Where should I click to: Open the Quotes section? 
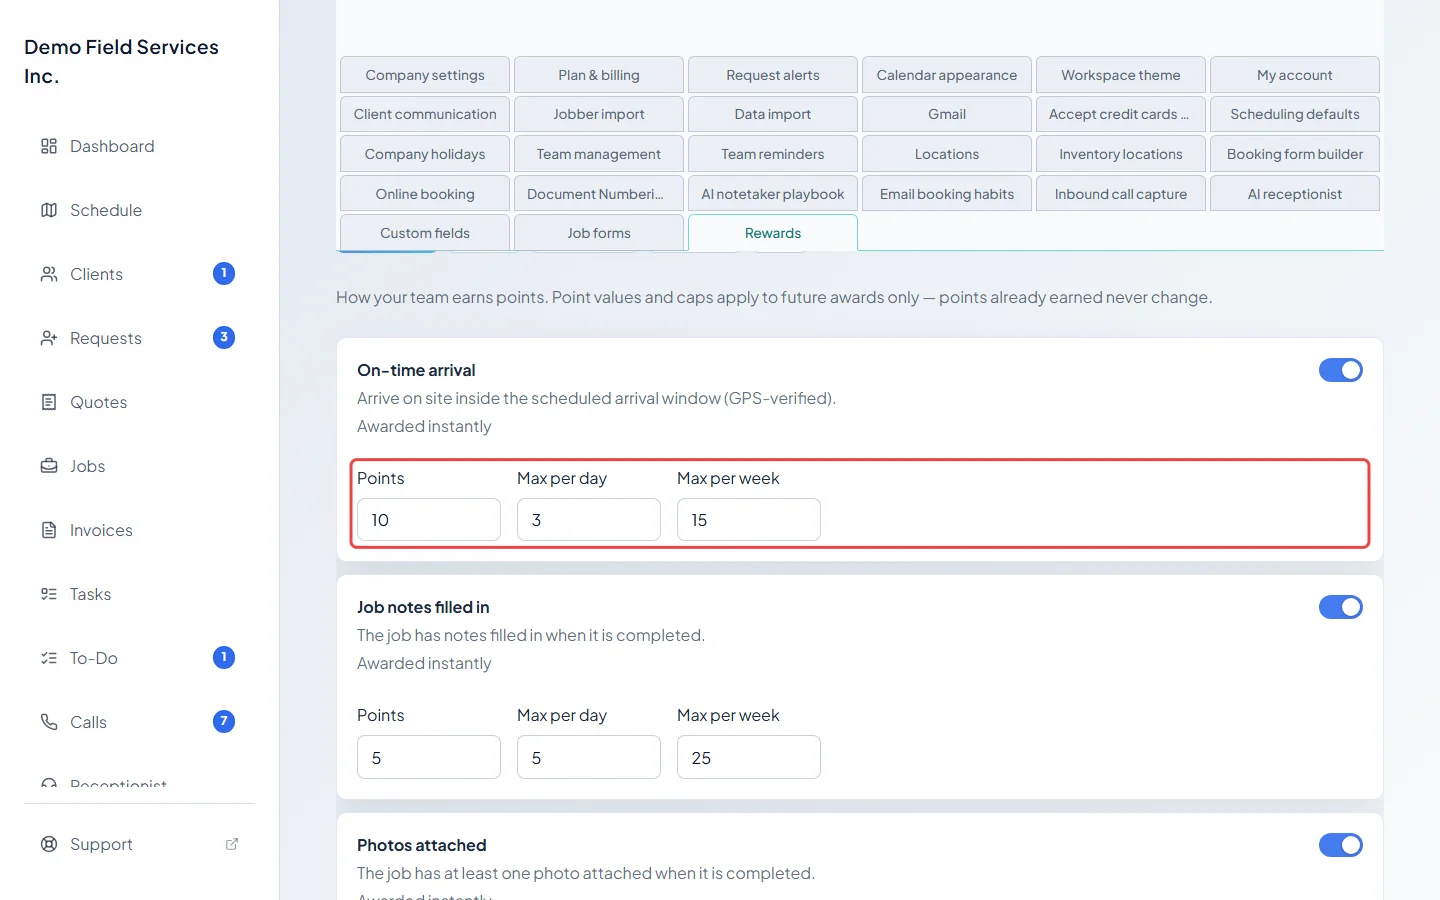139,402
